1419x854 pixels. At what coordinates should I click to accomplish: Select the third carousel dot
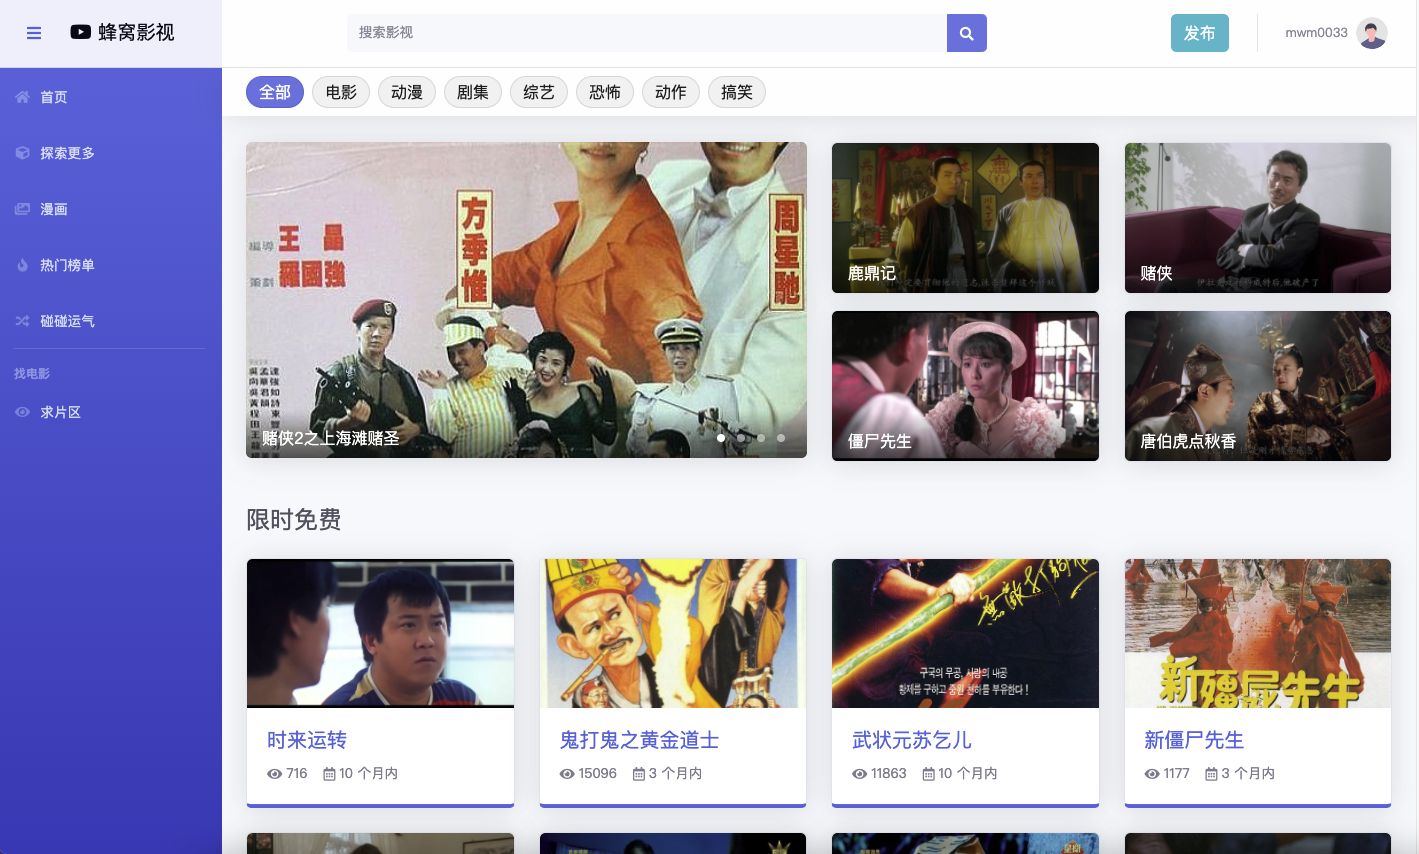(761, 438)
